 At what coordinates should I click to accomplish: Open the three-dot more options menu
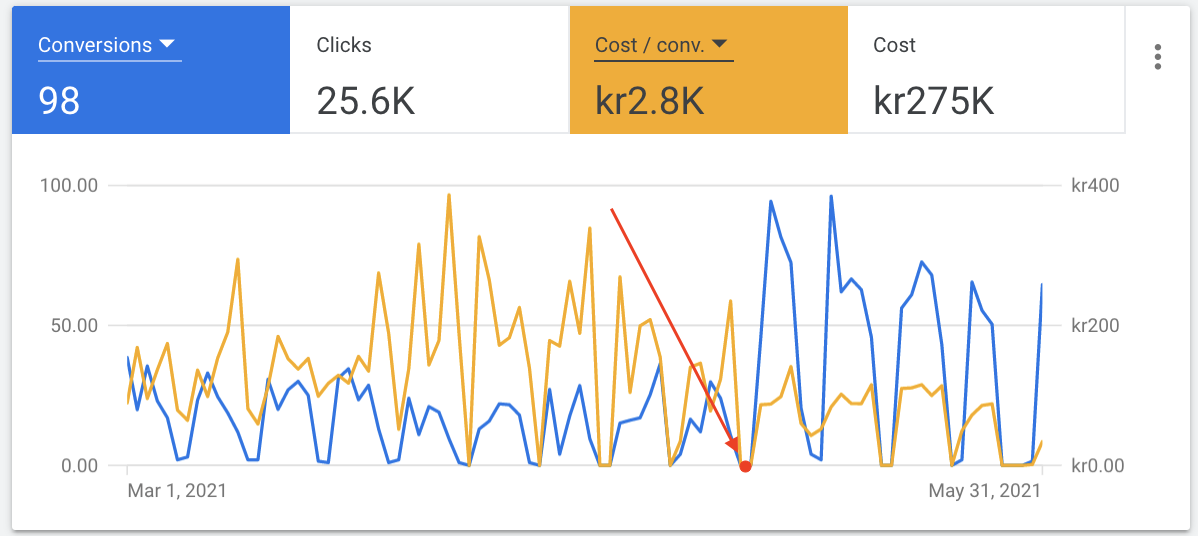point(1157,57)
